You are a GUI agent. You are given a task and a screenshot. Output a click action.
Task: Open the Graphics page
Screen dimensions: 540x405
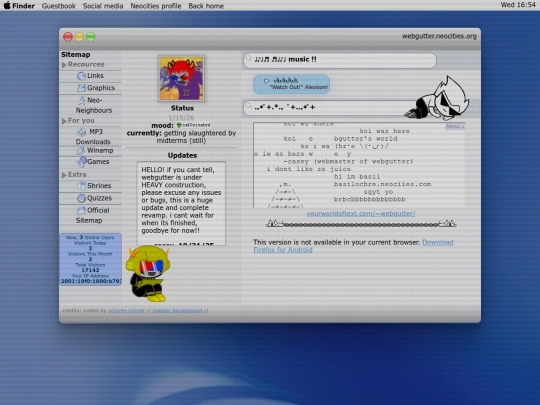[x=101, y=88]
